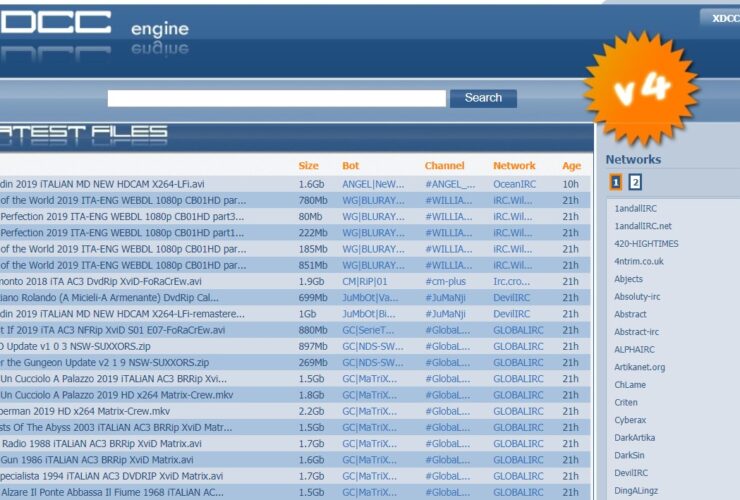Open the OceanIRC network link in table
Viewport: 740px width, 500px height.
click(x=517, y=184)
